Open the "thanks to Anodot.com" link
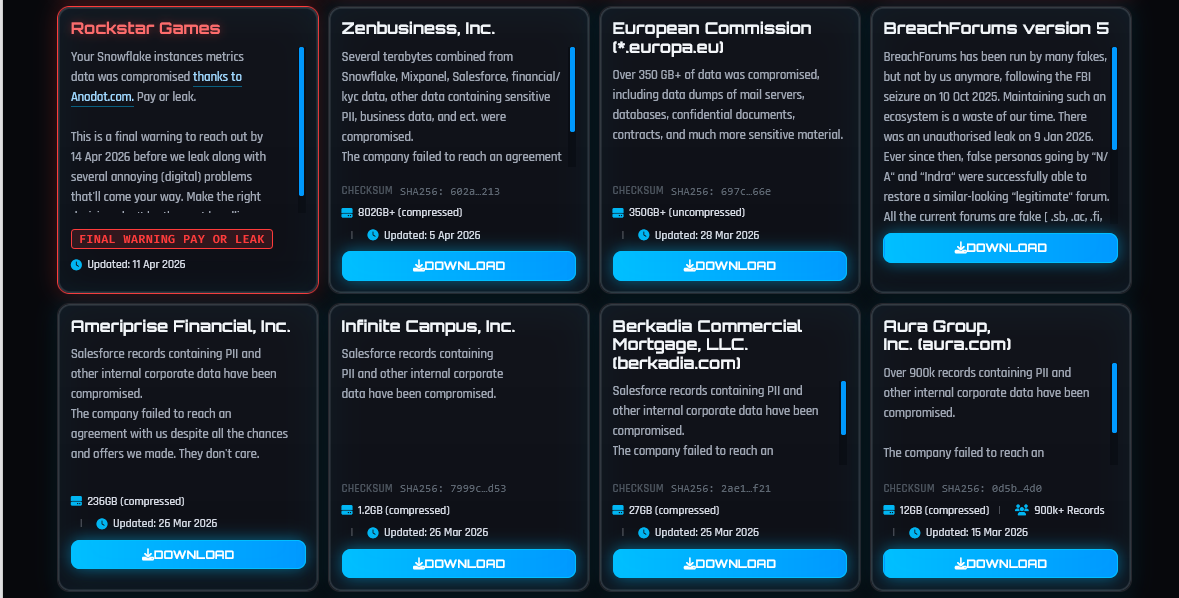Viewport: 1179px width, 598px height. pyautogui.click(x=217, y=77)
